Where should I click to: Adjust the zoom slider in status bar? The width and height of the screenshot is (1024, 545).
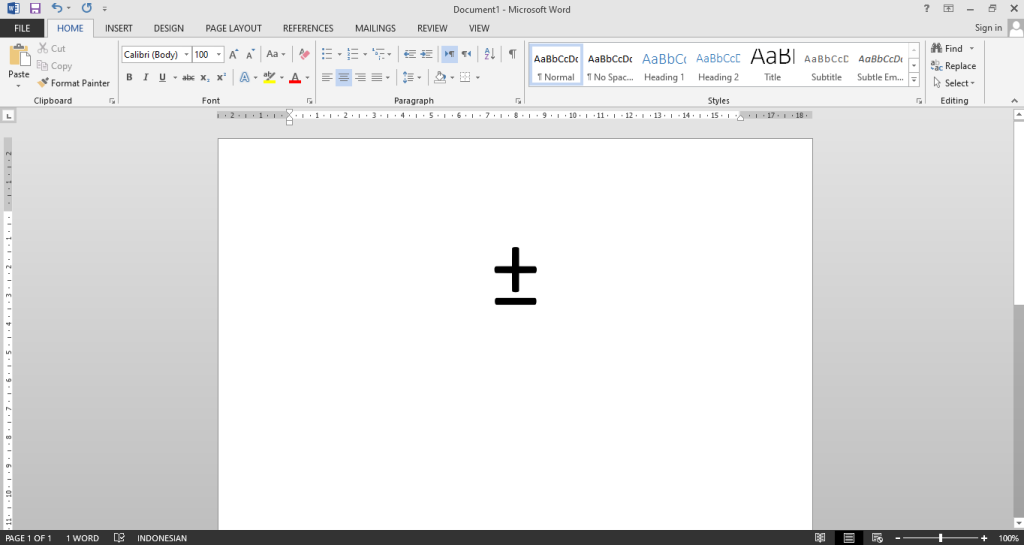[x=940, y=538]
